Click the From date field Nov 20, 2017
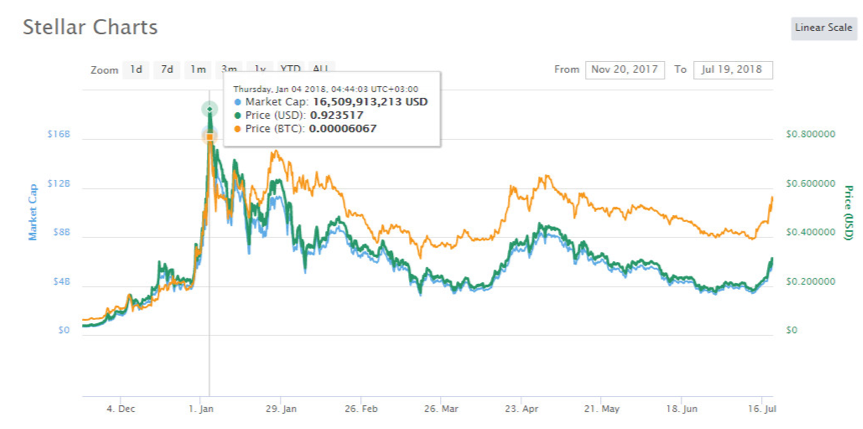Image resolution: width=863 pixels, height=429 pixels. 625,69
